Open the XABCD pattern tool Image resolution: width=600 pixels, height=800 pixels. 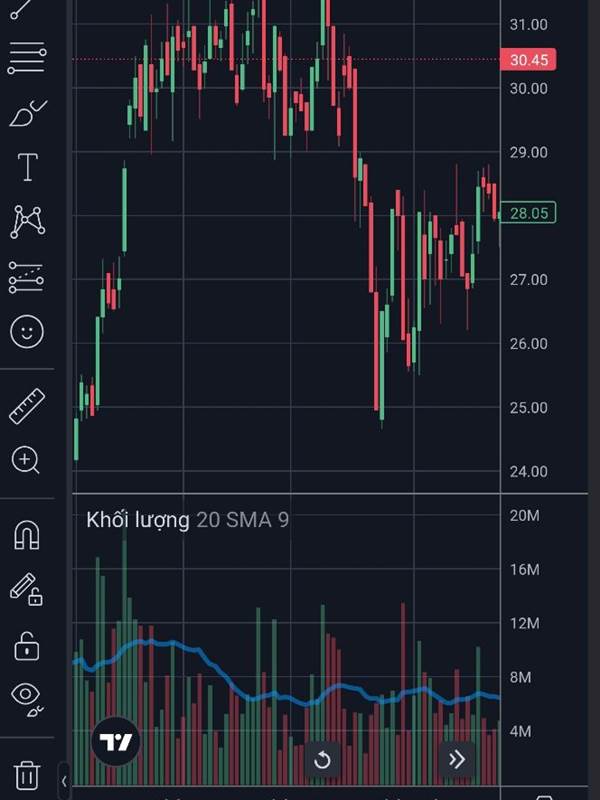click(x=28, y=222)
